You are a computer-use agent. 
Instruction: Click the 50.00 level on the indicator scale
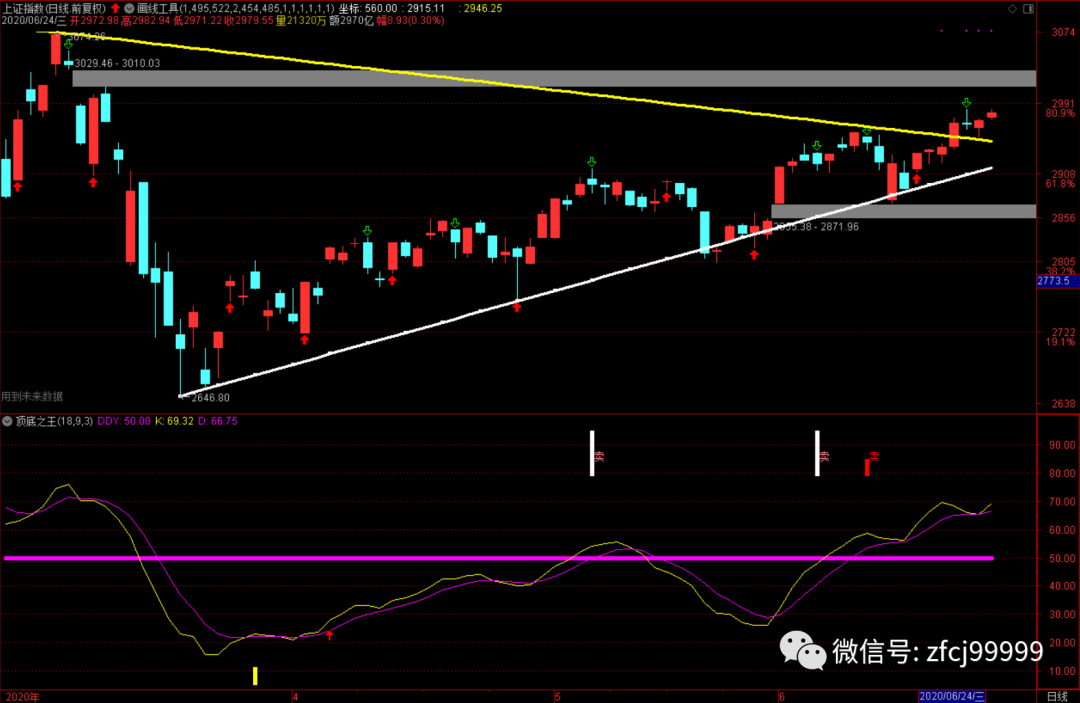pos(1062,558)
